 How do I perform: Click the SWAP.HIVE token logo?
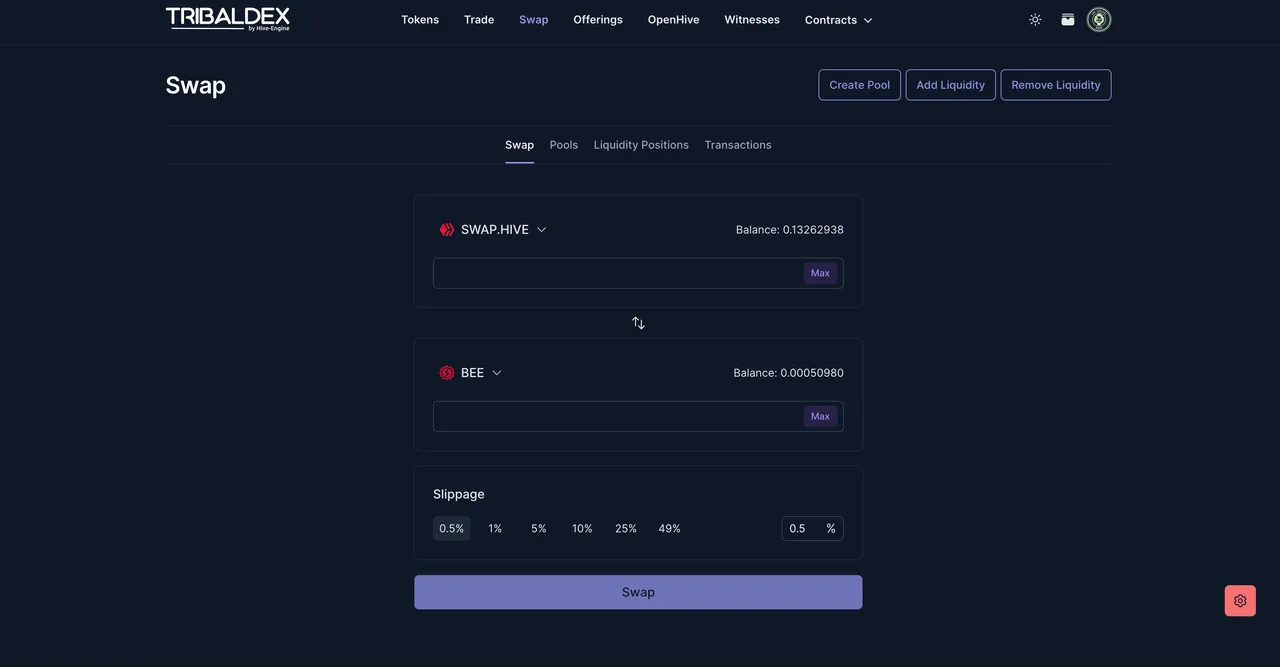tap(447, 230)
